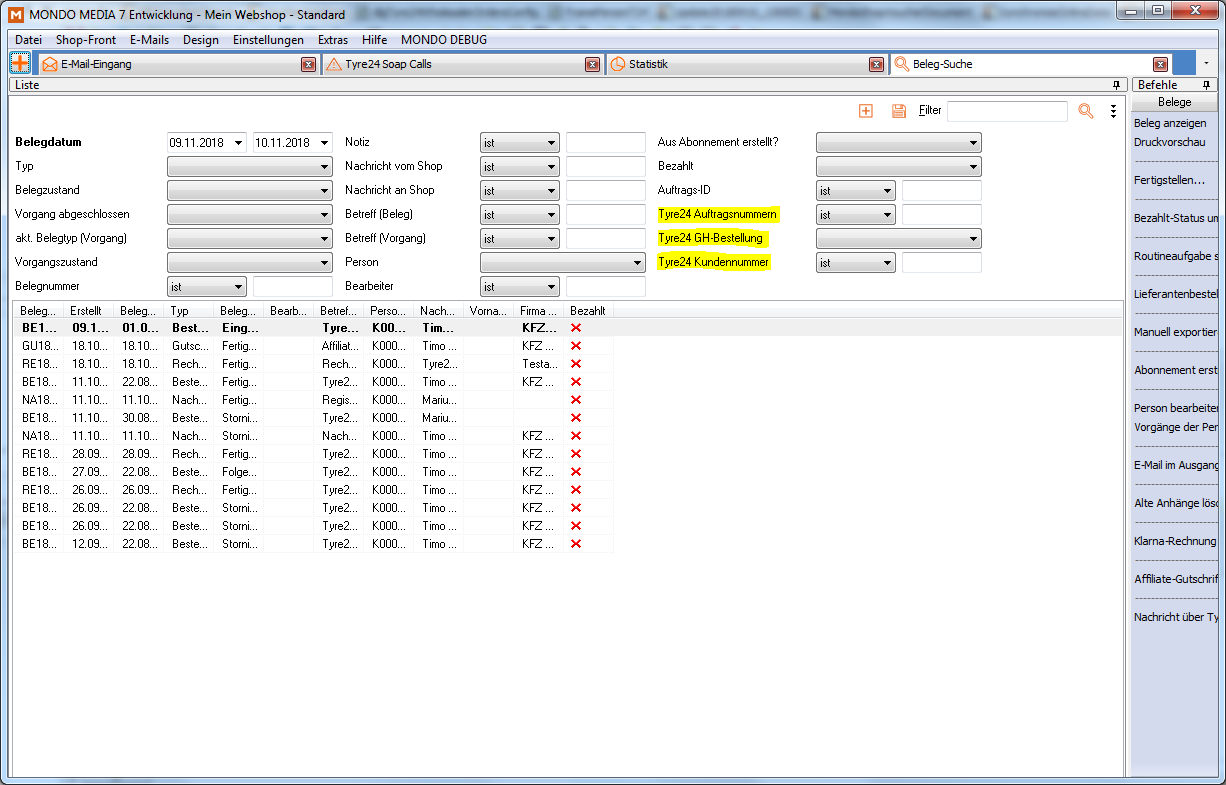1226x785 pixels.
Task: Click the add filter plus icon
Action: pyautogui.click(x=866, y=111)
